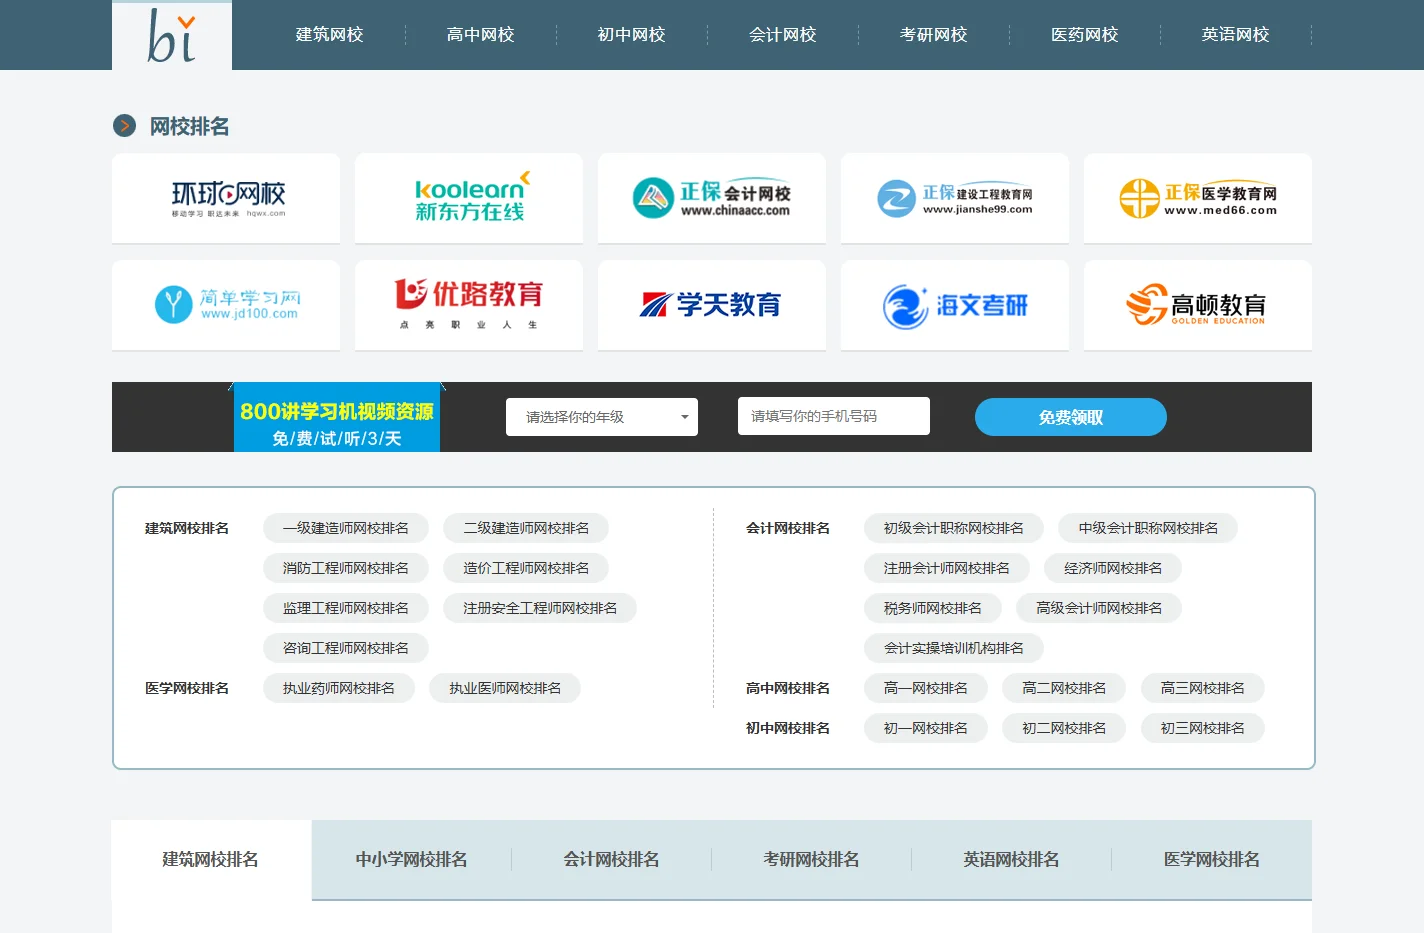Viewport: 1424px width, 933px height.
Task: Open 中级会计职称网校排名 link
Action: 1148,528
